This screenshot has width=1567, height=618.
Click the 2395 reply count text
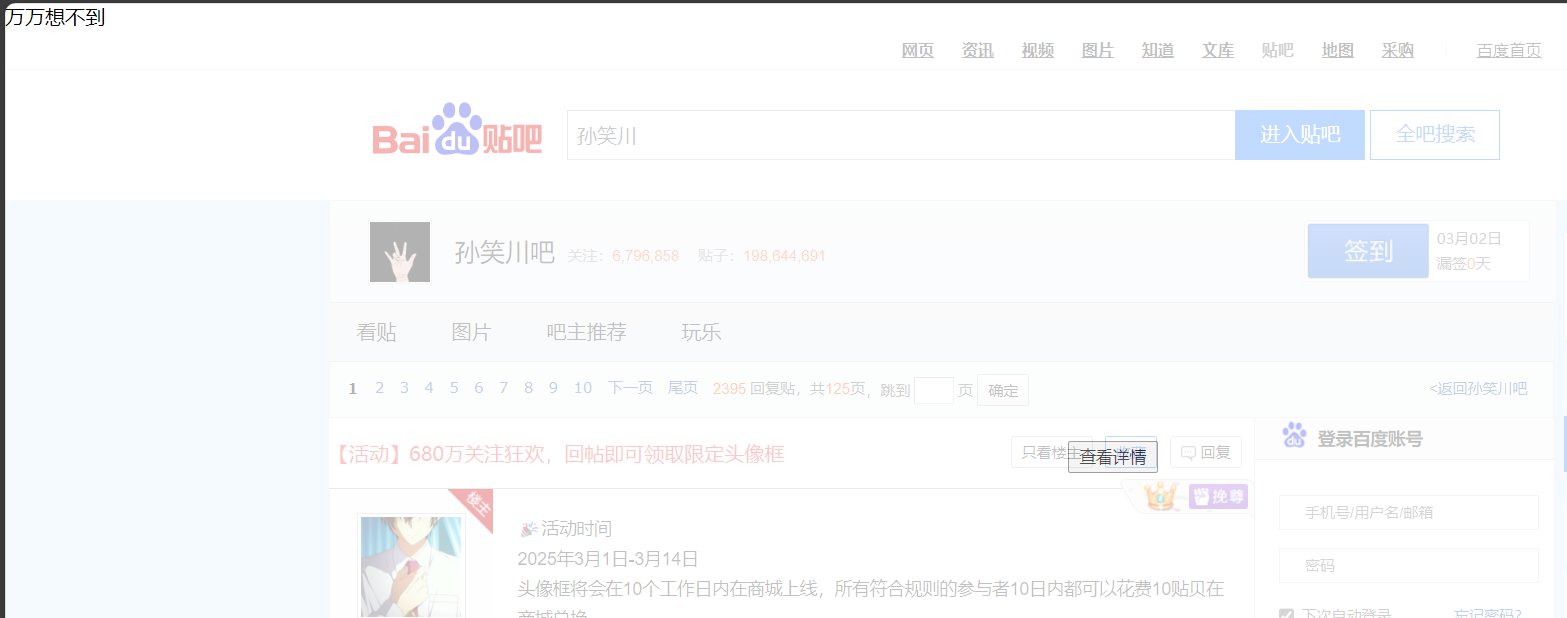point(729,389)
